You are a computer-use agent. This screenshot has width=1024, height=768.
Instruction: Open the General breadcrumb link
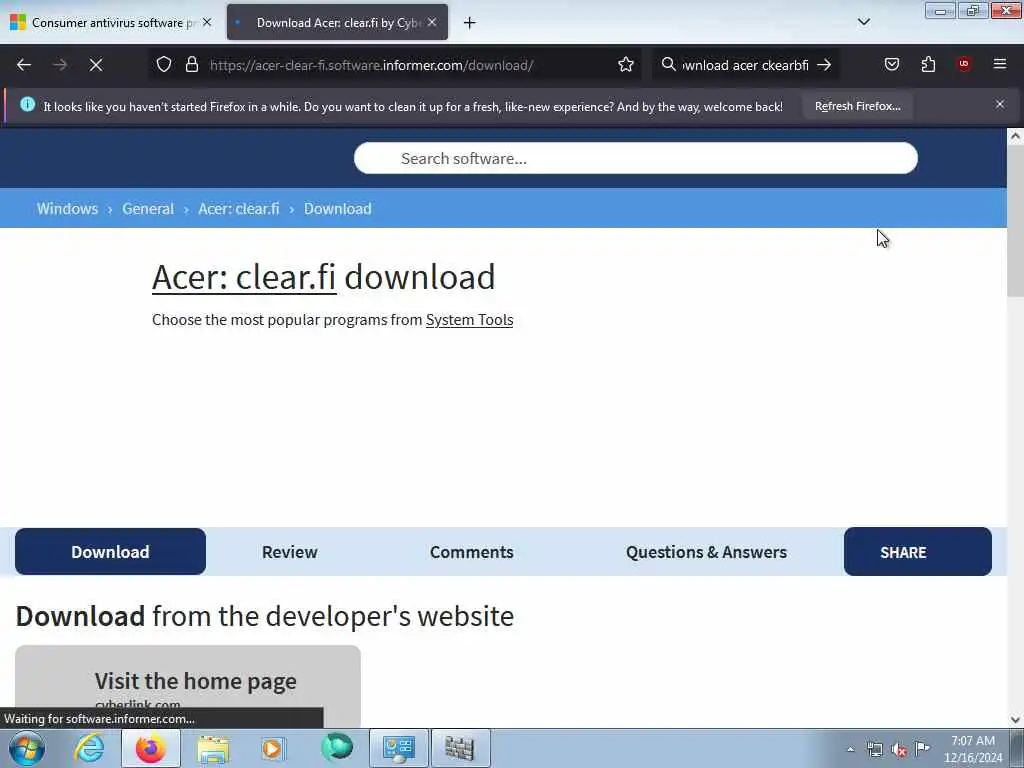[x=148, y=209]
